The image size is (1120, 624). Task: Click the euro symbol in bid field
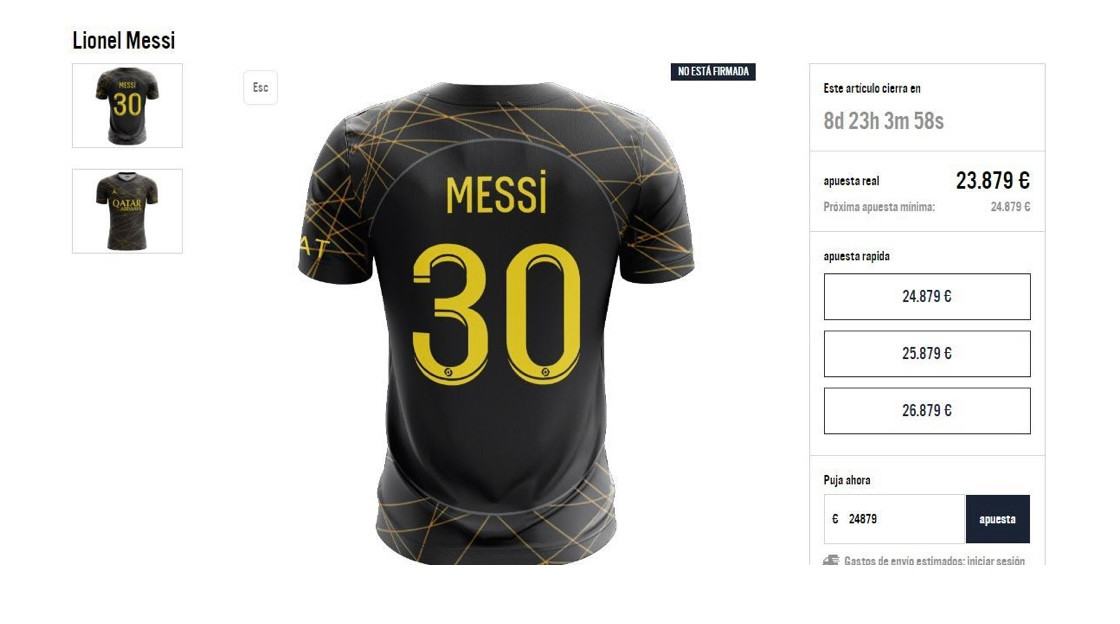coord(835,519)
